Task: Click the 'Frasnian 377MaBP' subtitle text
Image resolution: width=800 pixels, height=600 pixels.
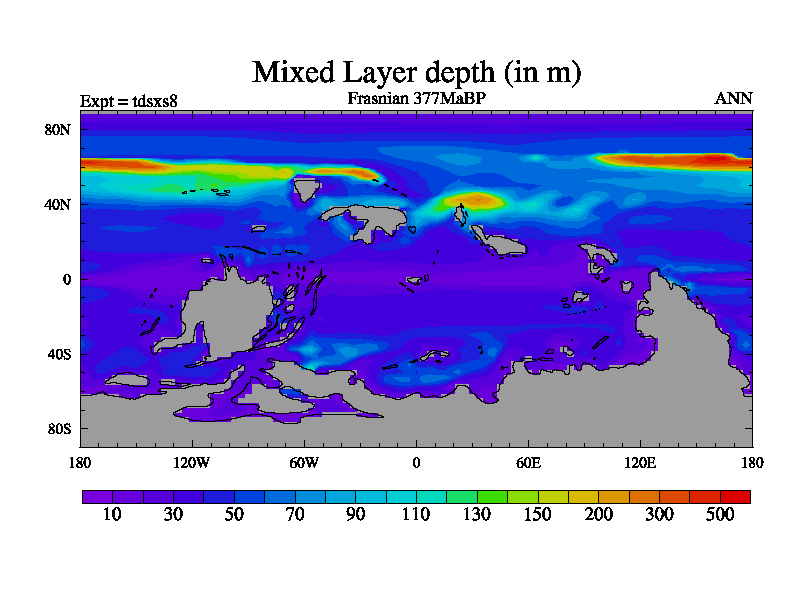Action: tap(416, 98)
